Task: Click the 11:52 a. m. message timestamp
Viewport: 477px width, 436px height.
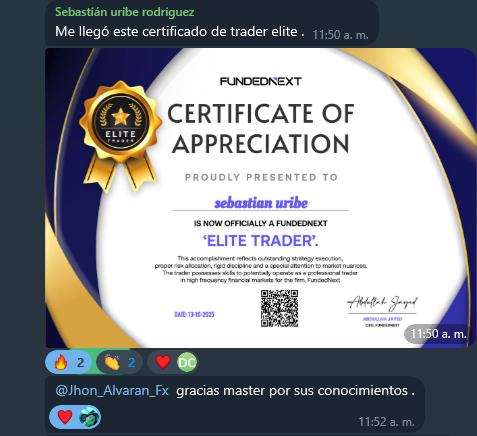Action: (387, 422)
